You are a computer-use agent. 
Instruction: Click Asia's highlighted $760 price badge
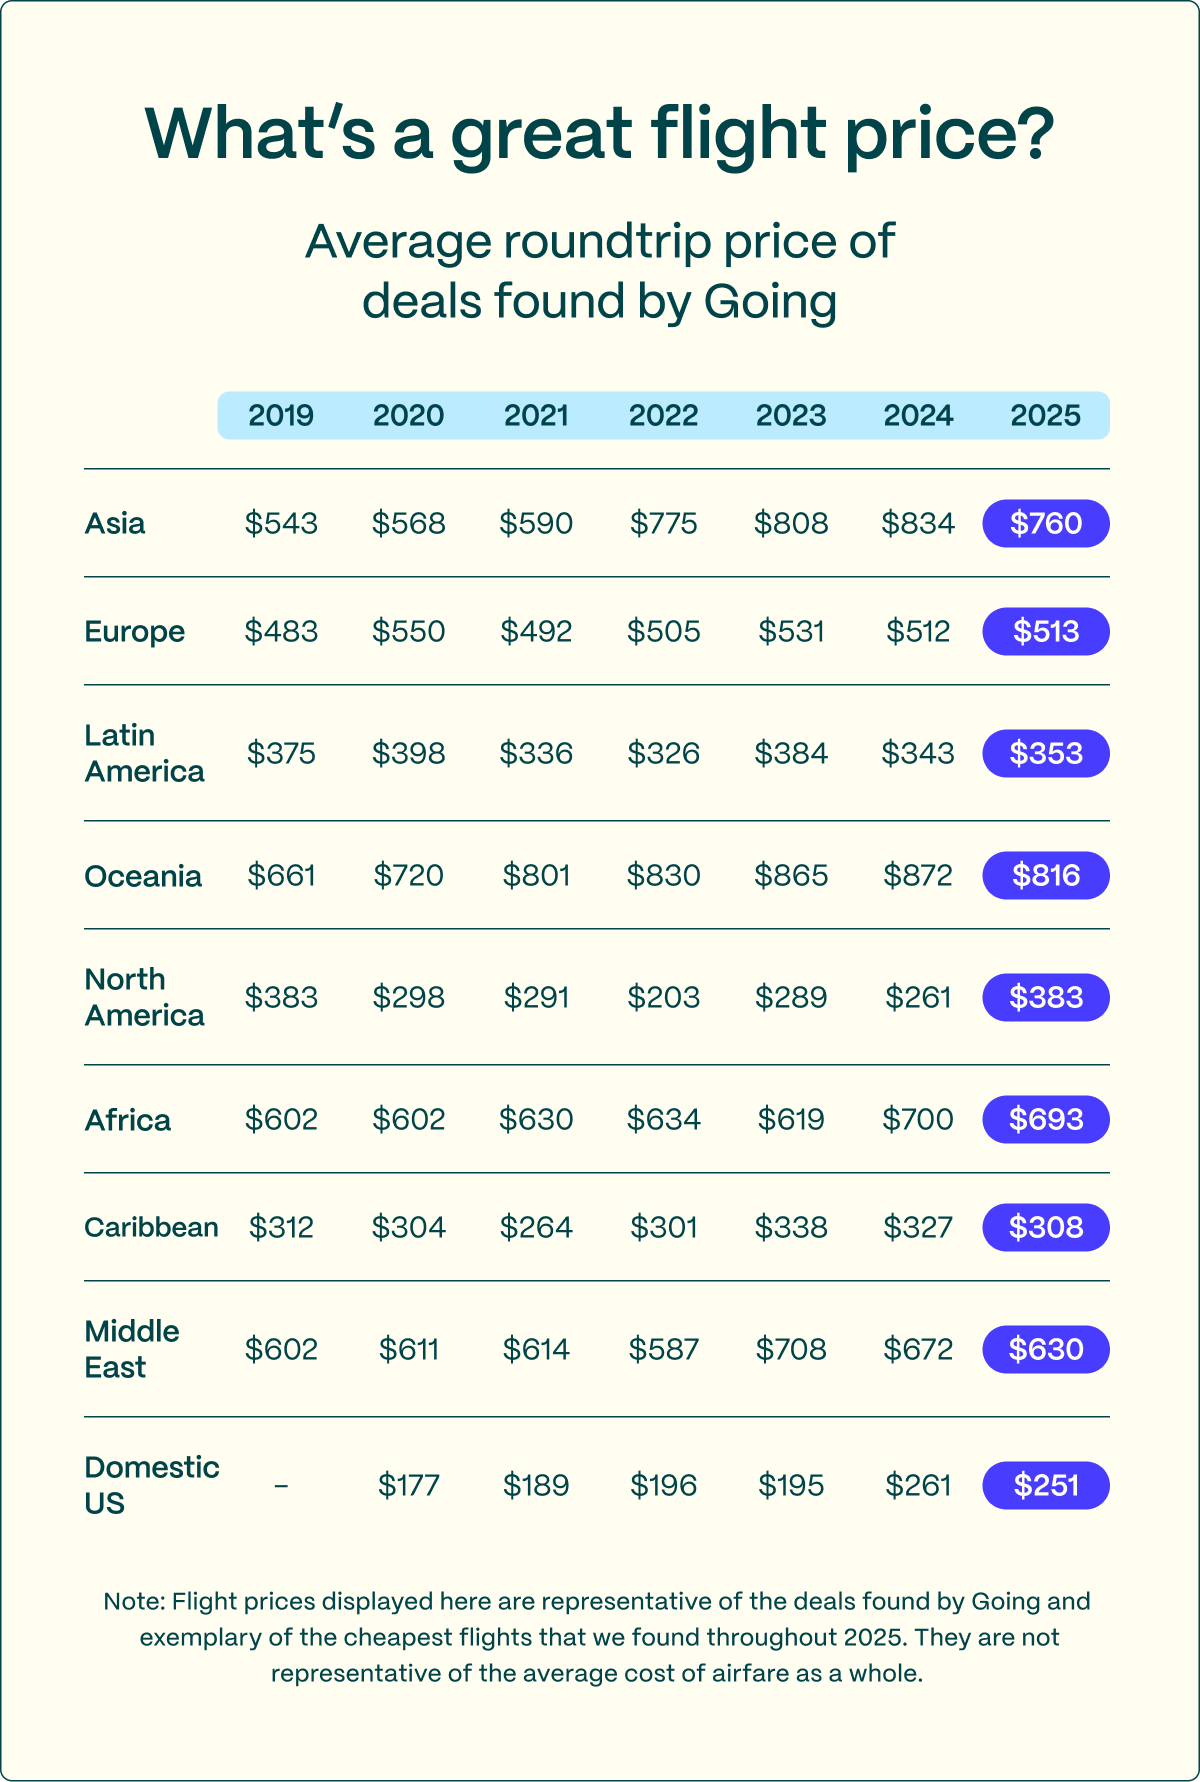[x=1046, y=523]
